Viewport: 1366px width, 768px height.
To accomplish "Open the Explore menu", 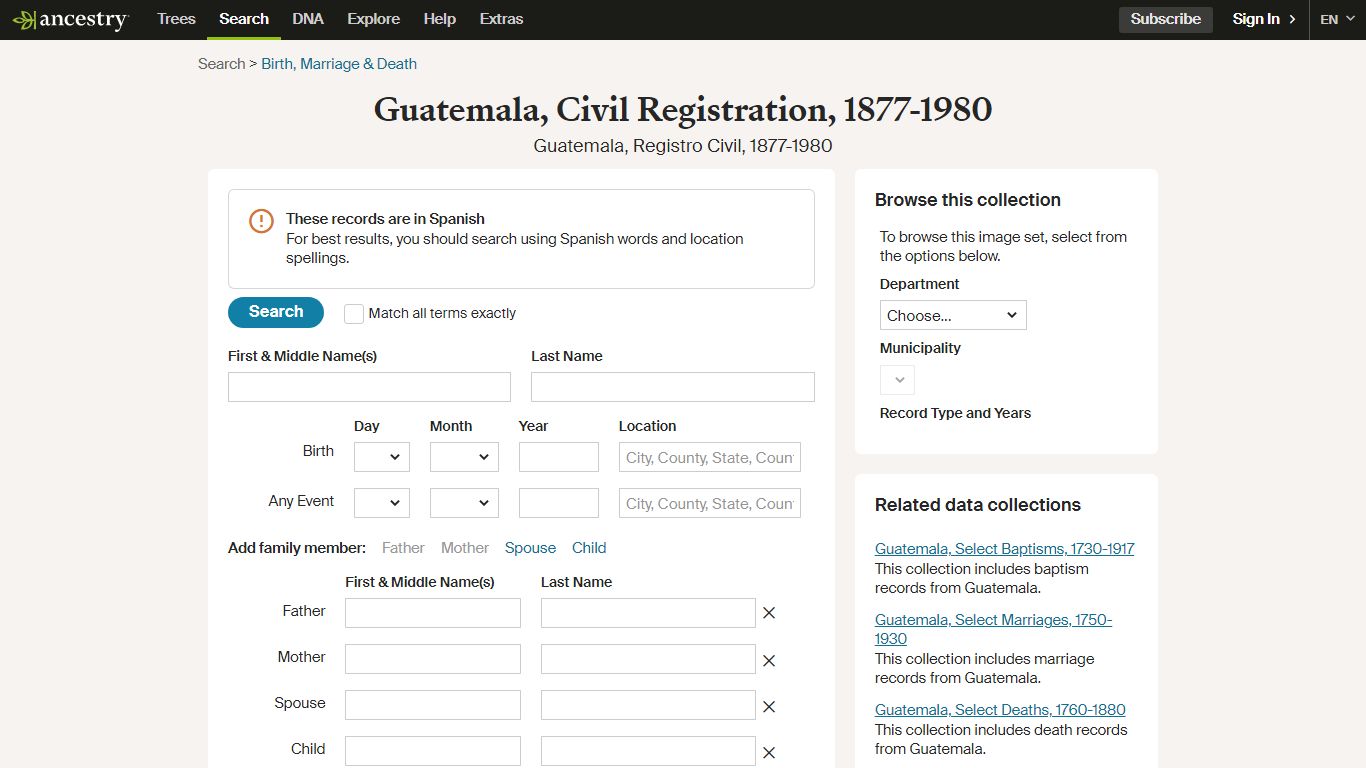I will [x=374, y=19].
